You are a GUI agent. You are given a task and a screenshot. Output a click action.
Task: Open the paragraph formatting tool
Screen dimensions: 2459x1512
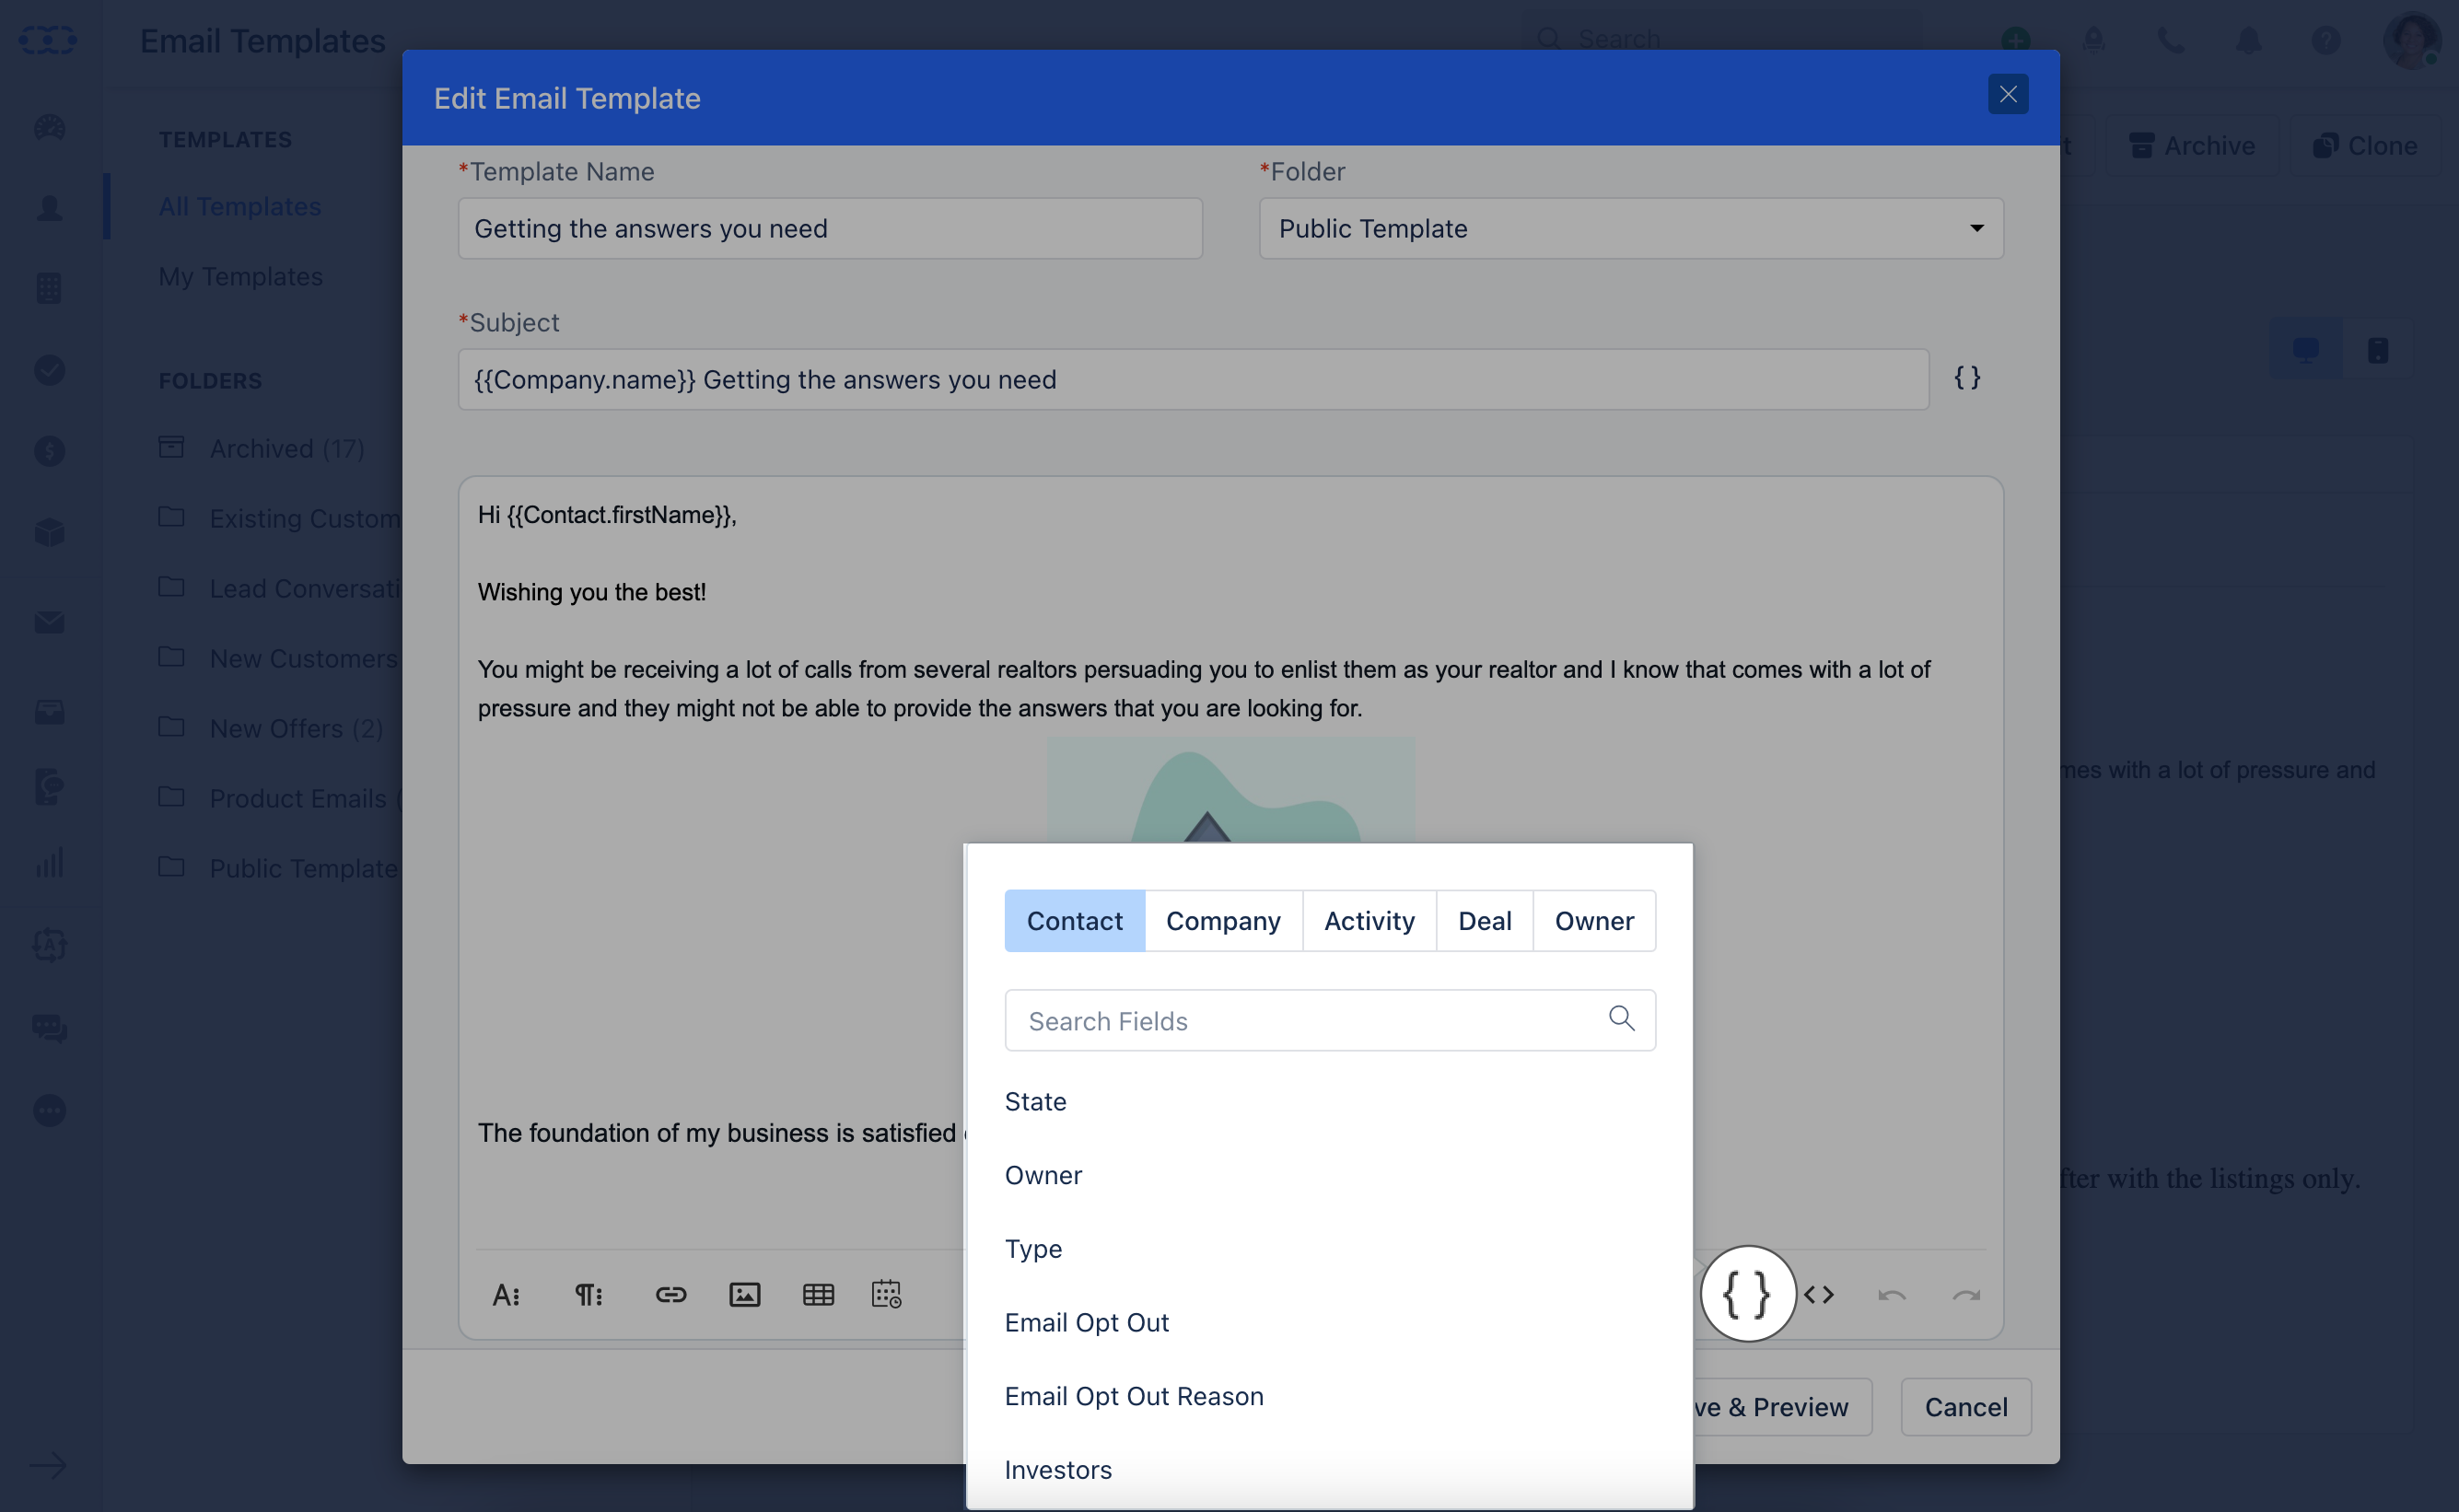(588, 1295)
